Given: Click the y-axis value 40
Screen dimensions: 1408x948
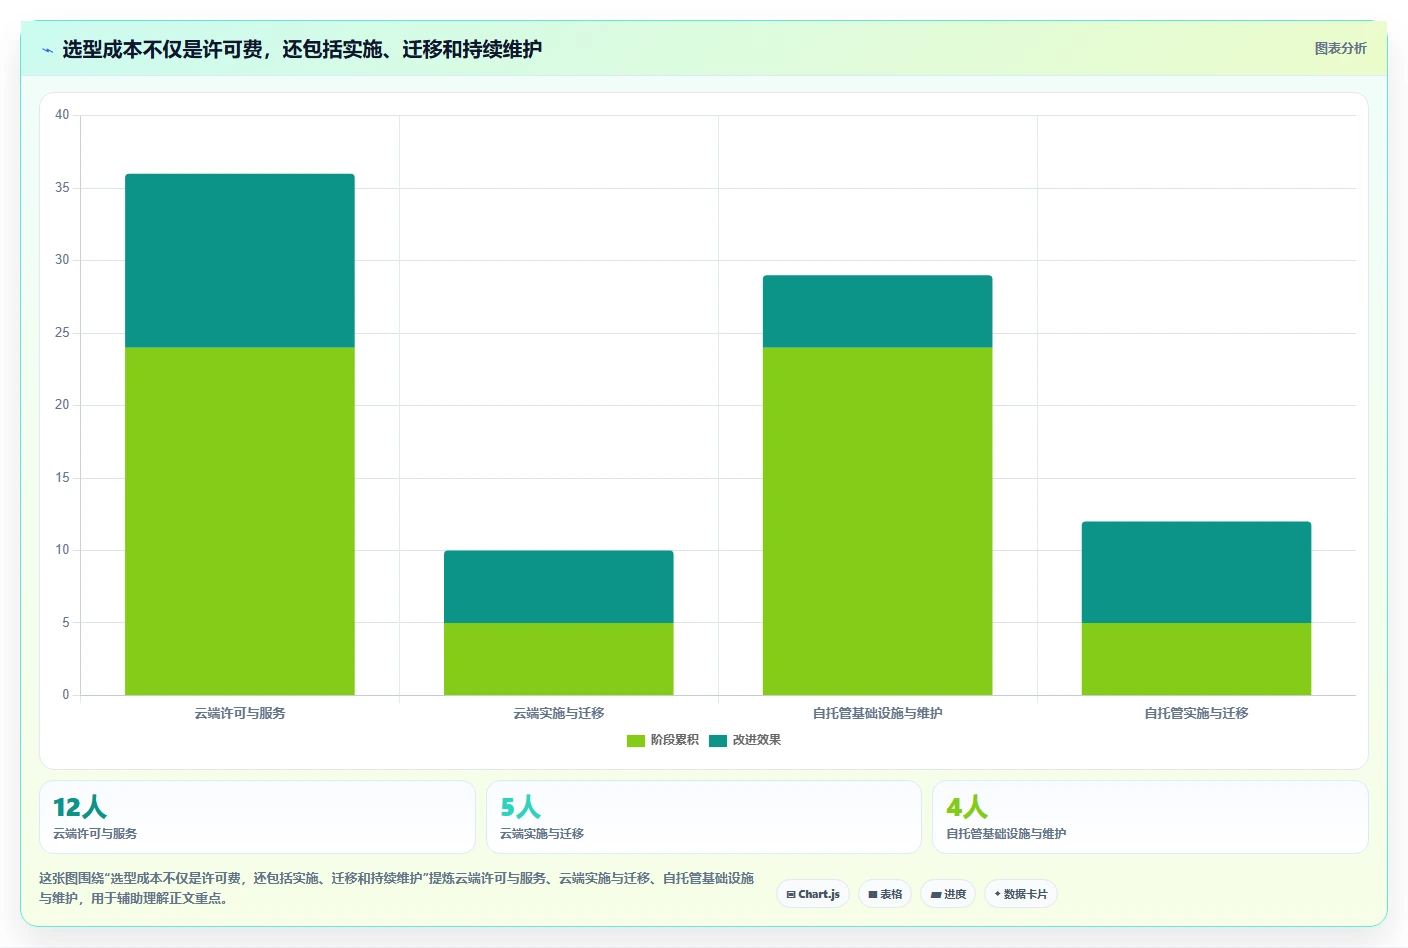Looking at the screenshot, I should [62, 115].
